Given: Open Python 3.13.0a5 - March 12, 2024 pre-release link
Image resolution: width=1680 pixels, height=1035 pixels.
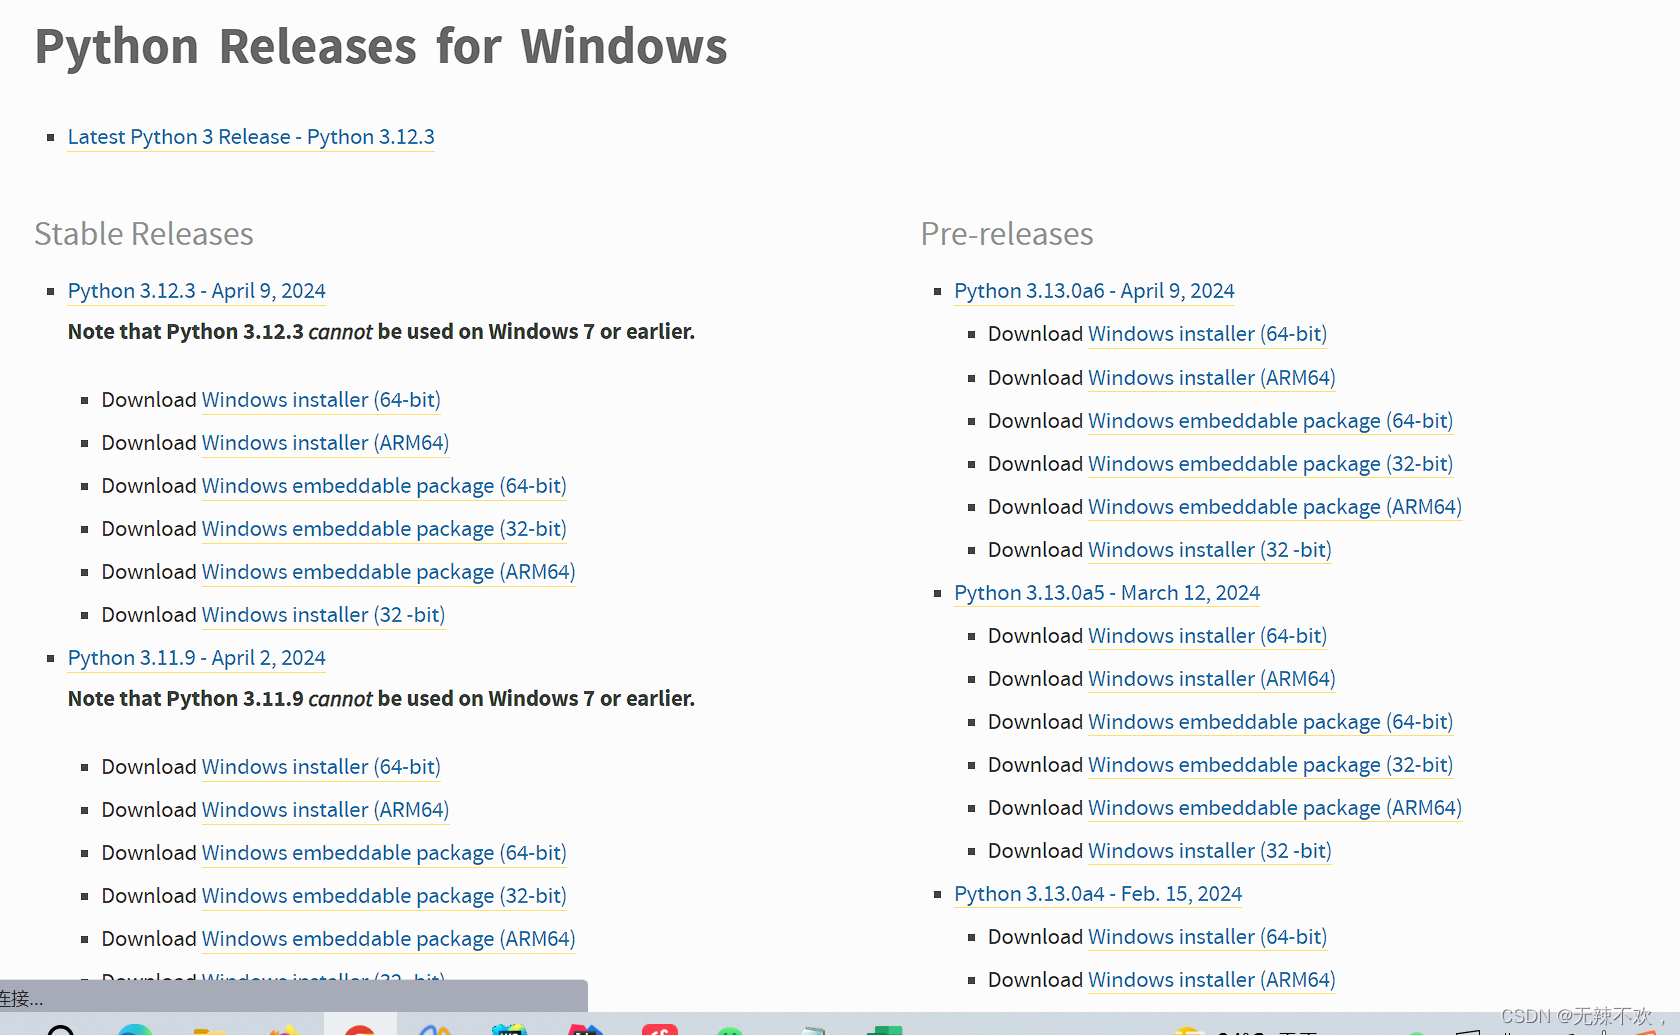Looking at the screenshot, I should [1107, 593].
